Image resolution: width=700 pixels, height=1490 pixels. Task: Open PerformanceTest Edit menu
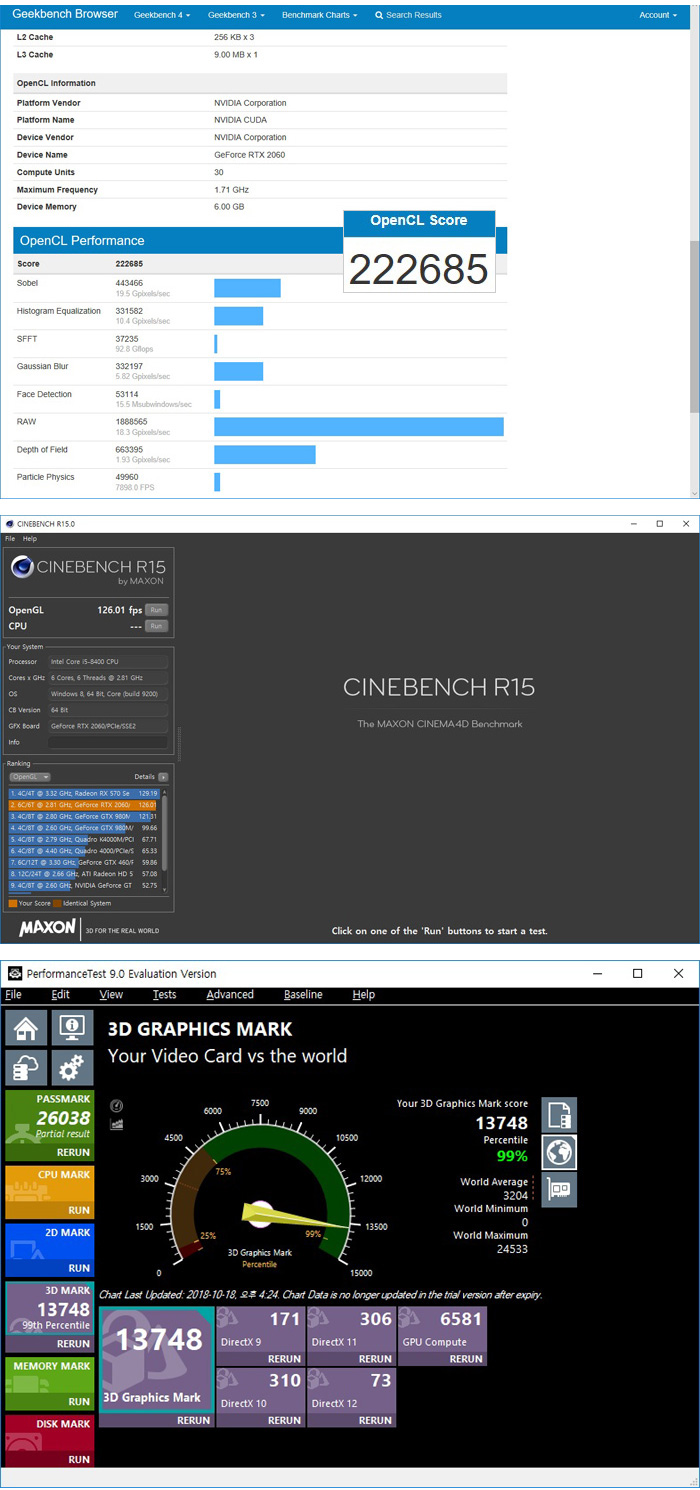pyautogui.click(x=60, y=994)
